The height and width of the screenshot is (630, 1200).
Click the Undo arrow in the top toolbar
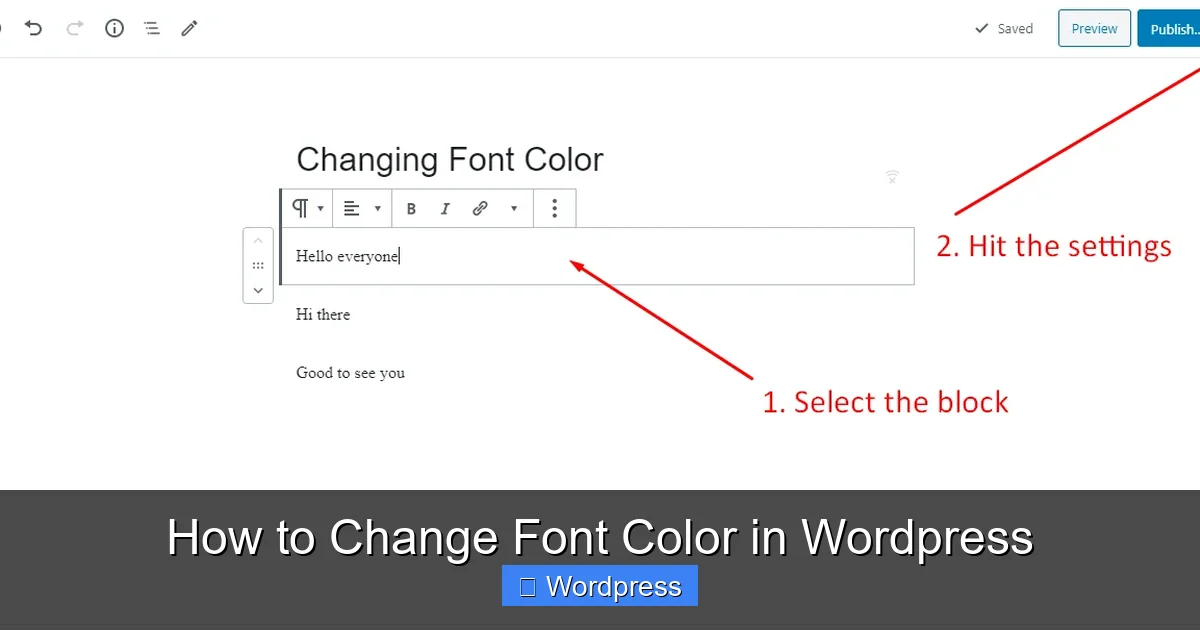(x=34, y=28)
